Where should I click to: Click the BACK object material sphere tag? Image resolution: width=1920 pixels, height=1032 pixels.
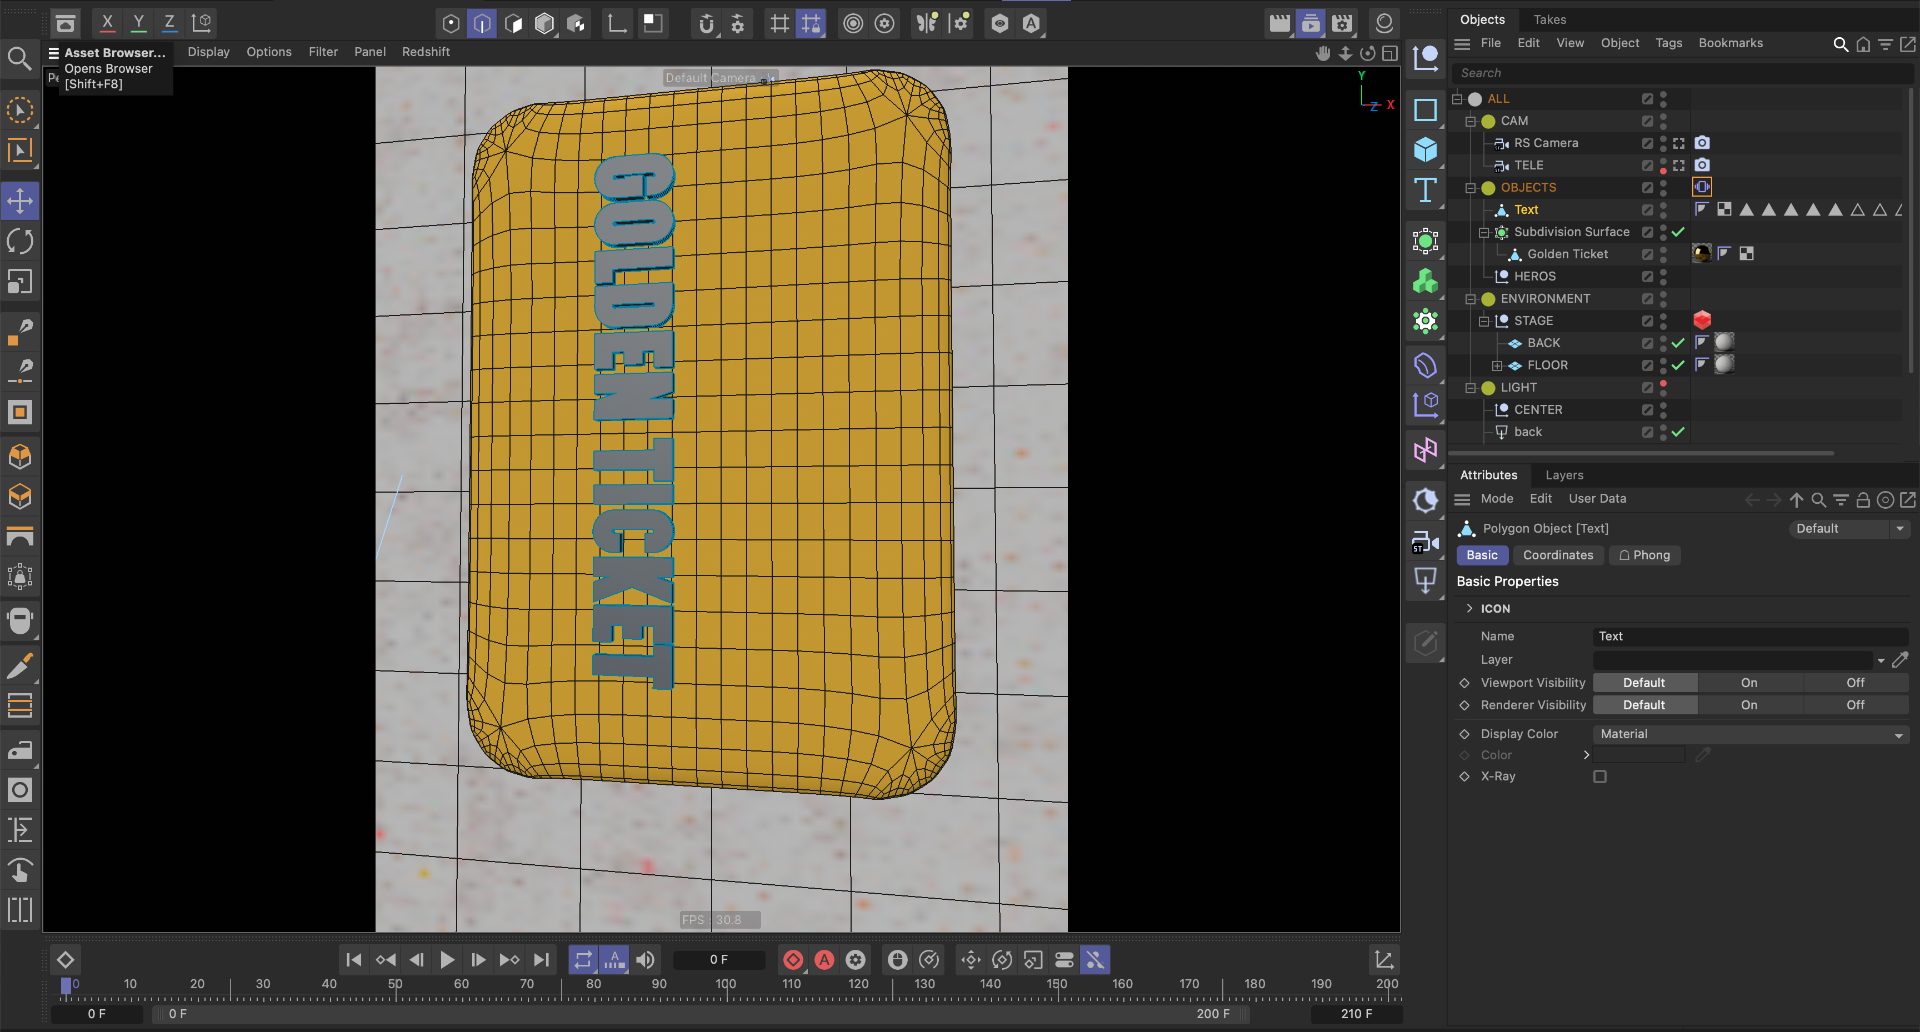1724,343
